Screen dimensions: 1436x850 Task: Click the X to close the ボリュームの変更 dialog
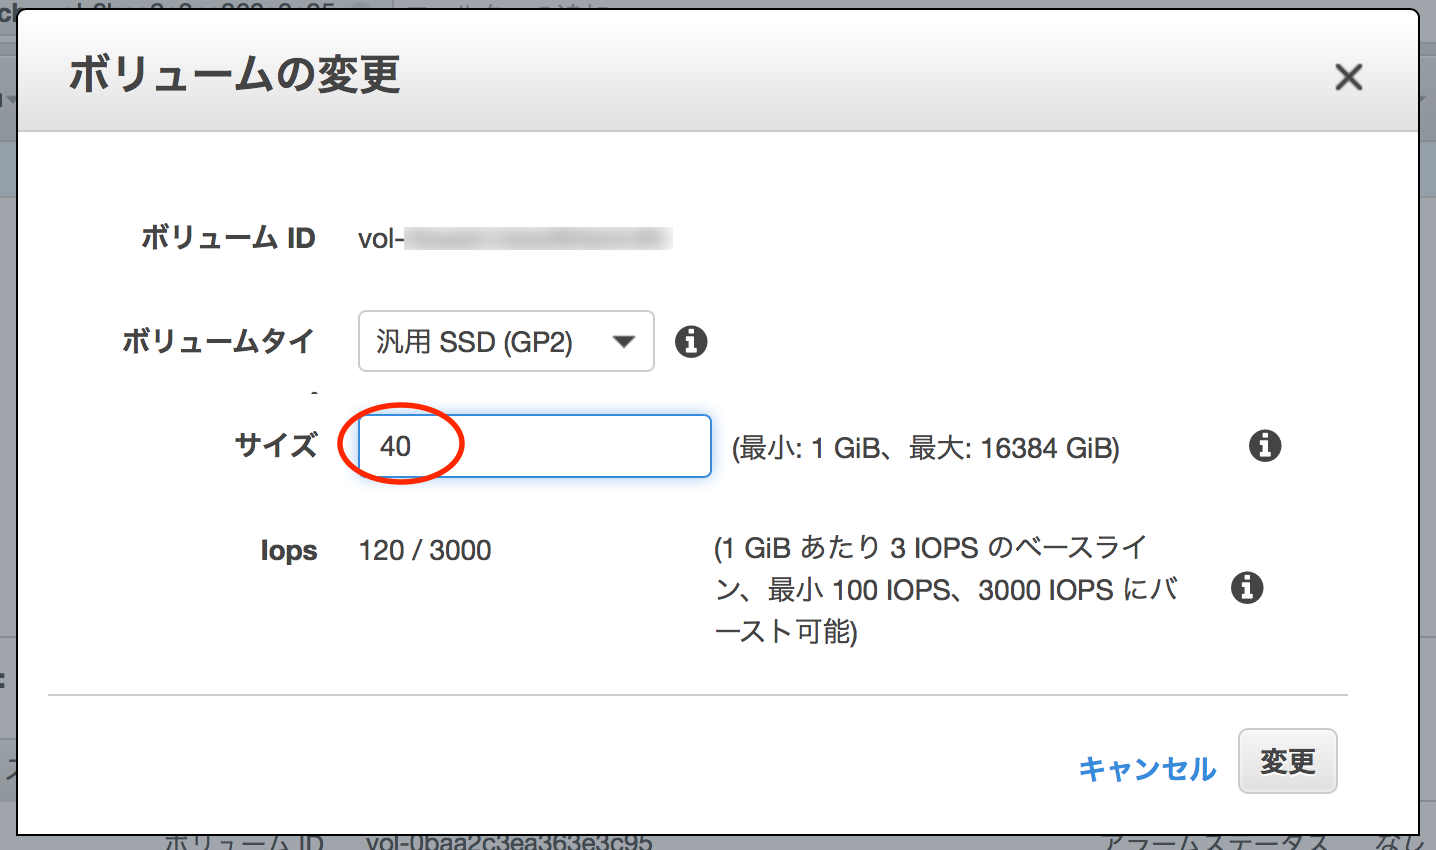(x=1349, y=77)
